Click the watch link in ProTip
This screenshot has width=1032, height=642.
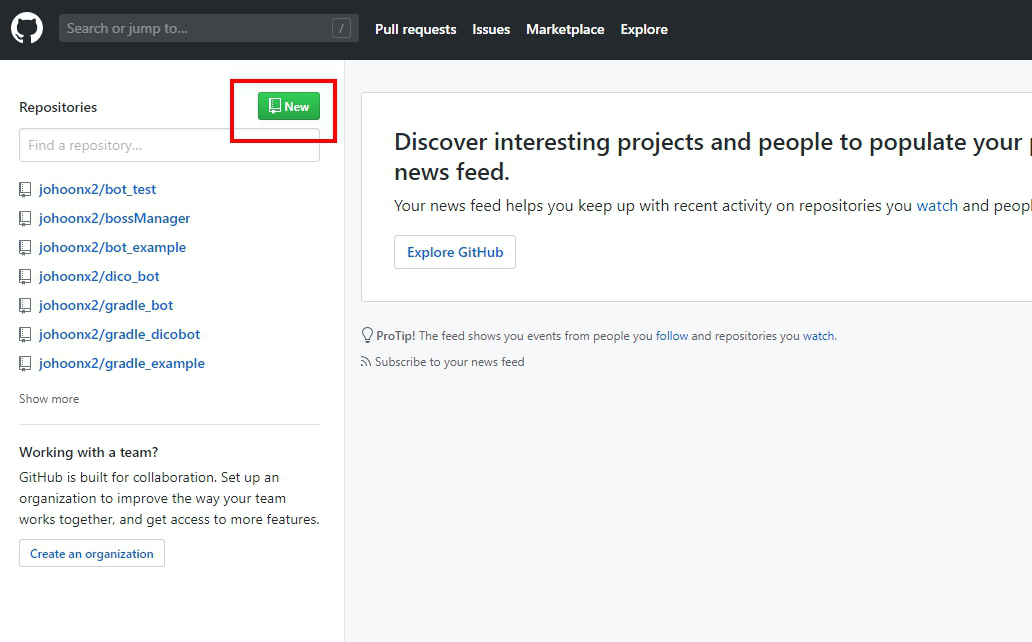pos(818,336)
